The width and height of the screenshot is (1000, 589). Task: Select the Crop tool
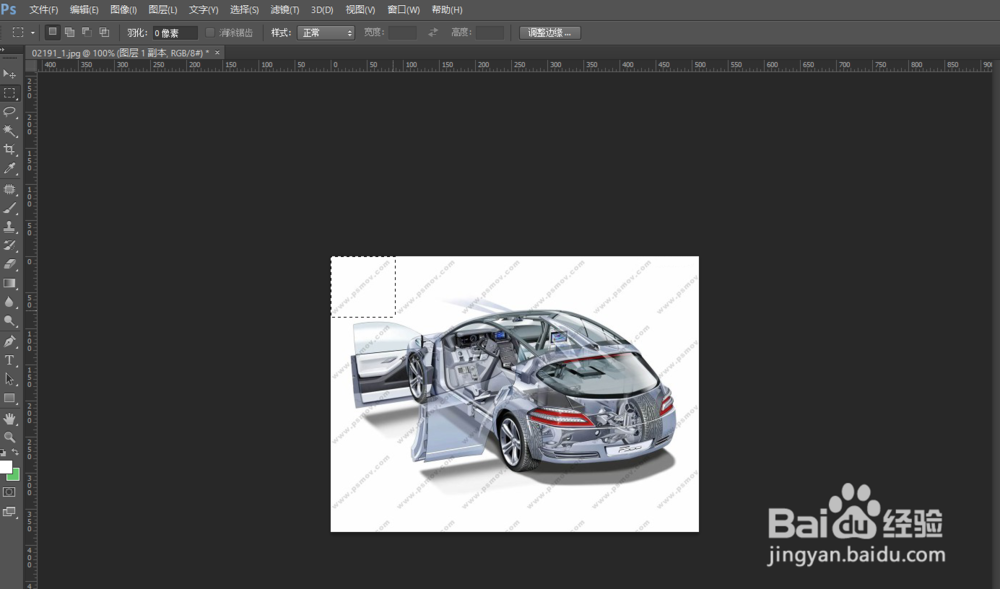10,150
